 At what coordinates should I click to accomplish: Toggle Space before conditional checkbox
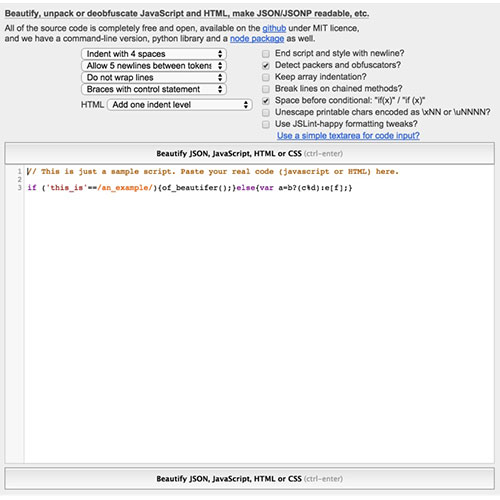tap(266, 101)
